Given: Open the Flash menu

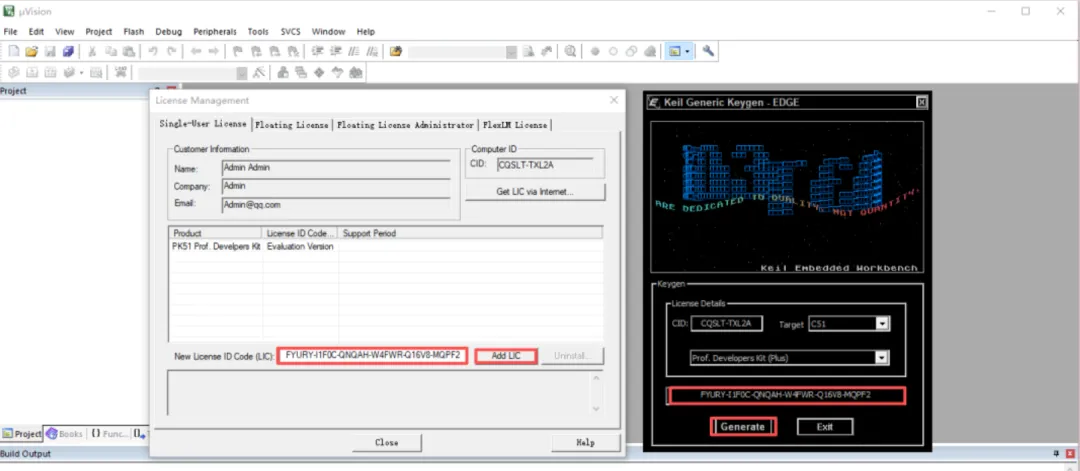Looking at the screenshot, I should click(x=134, y=32).
